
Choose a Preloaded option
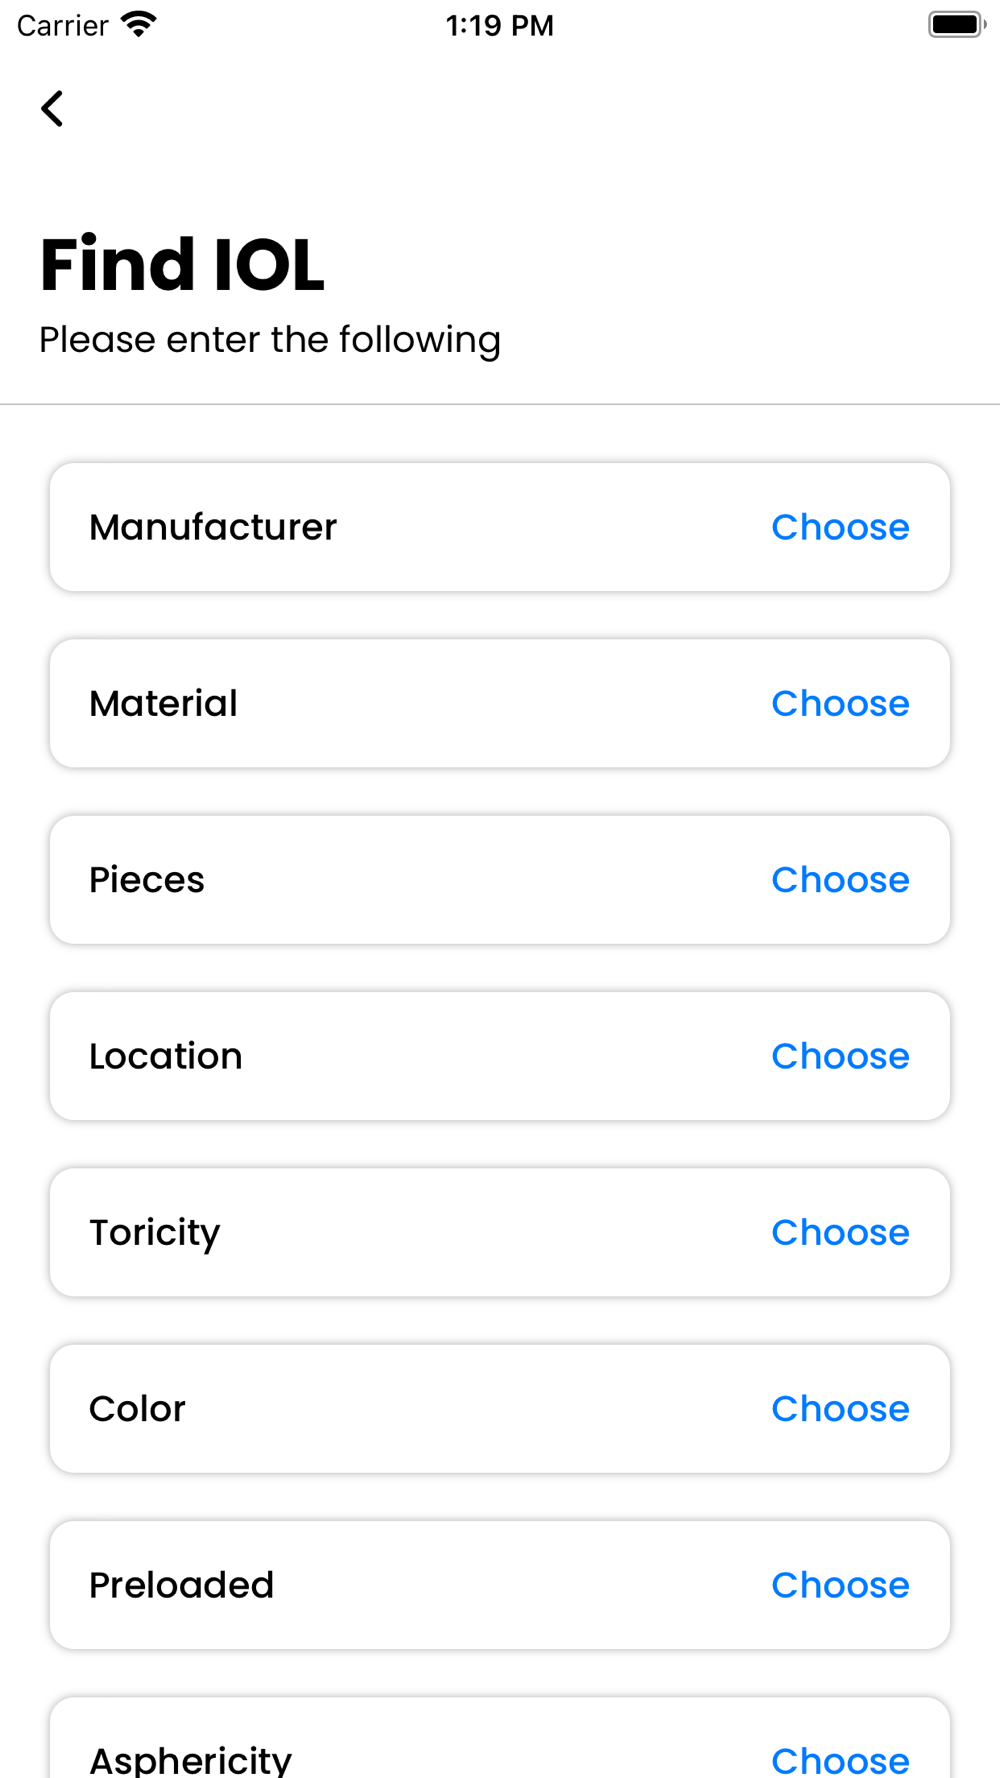840,1585
